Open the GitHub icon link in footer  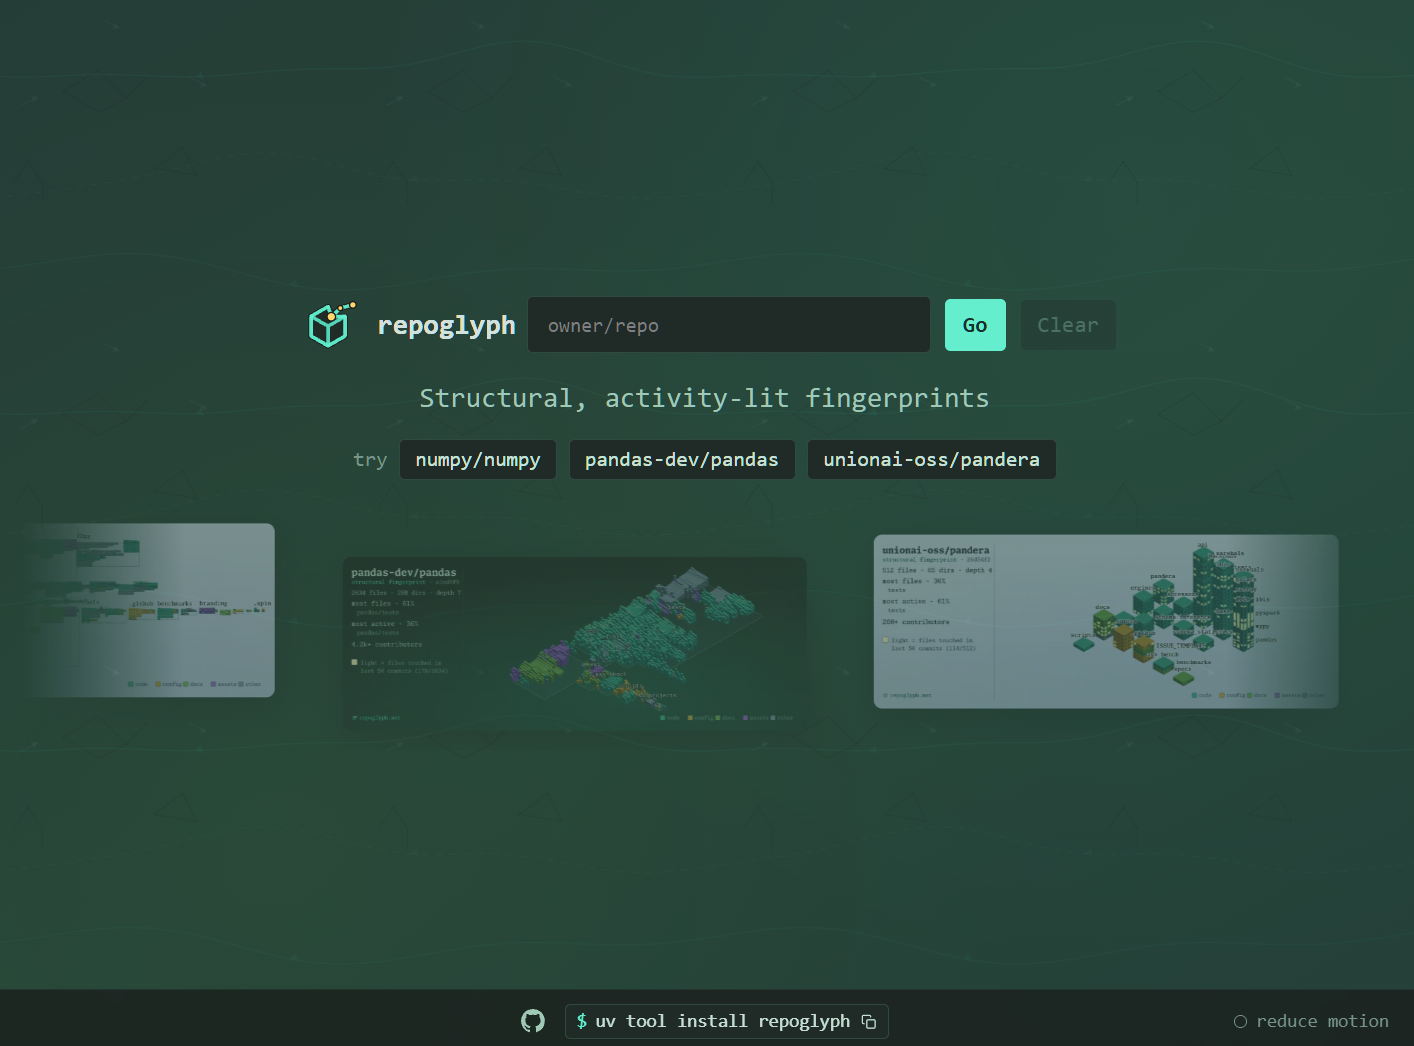pos(533,1021)
